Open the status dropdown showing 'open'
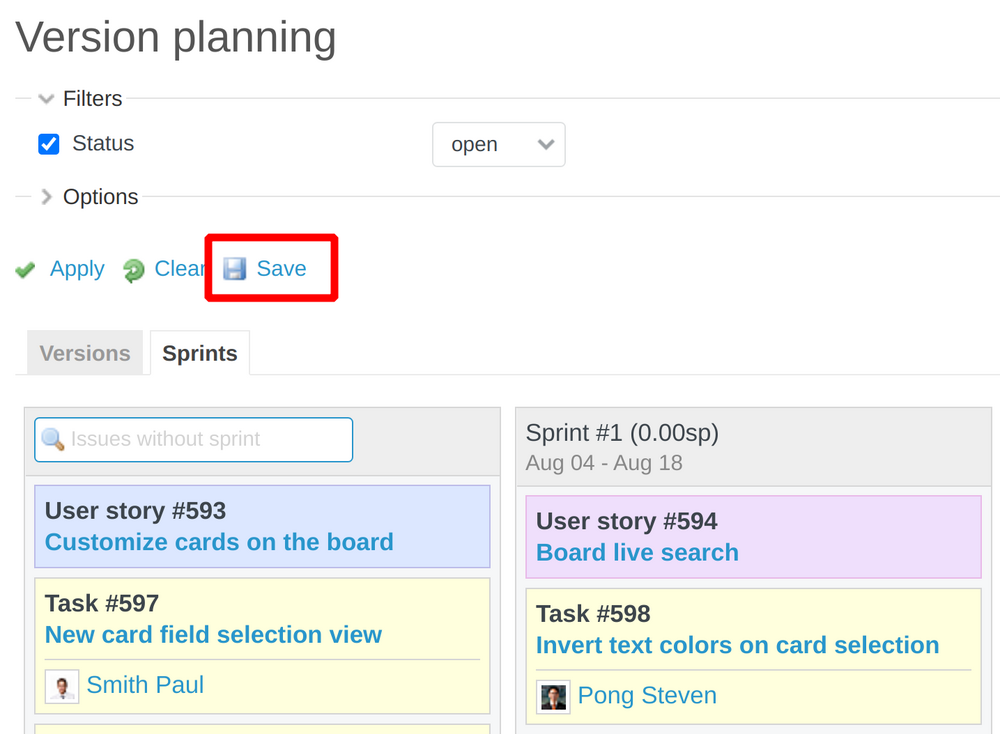Image resolution: width=1000 pixels, height=734 pixels. click(x=498, y=144)
